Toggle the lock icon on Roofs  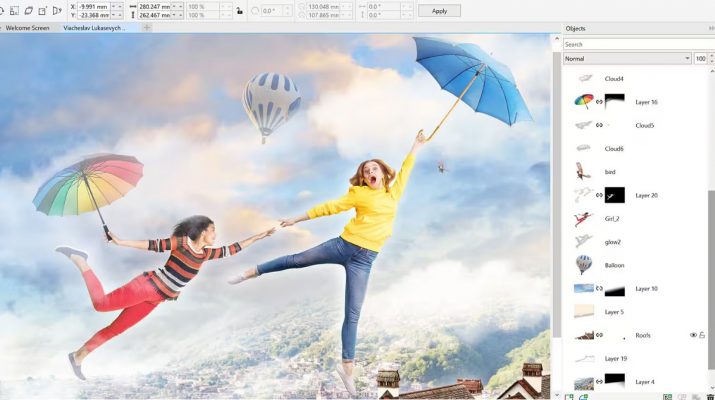tap(702, 335)
